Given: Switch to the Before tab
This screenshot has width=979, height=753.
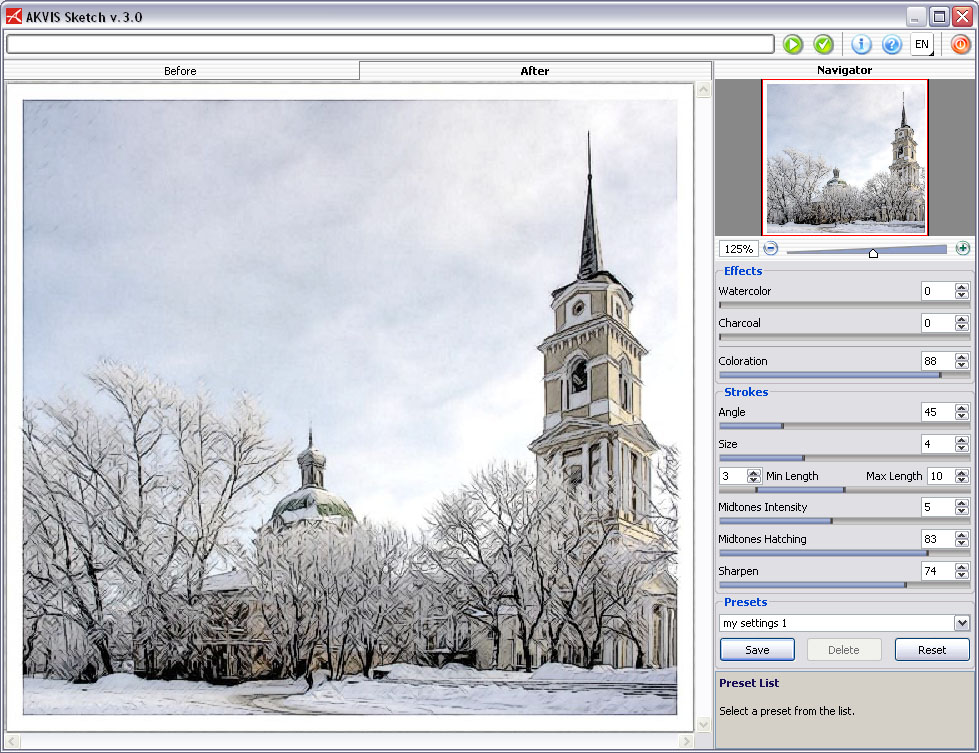Looking at the screenshot, I should coord(180,71).
